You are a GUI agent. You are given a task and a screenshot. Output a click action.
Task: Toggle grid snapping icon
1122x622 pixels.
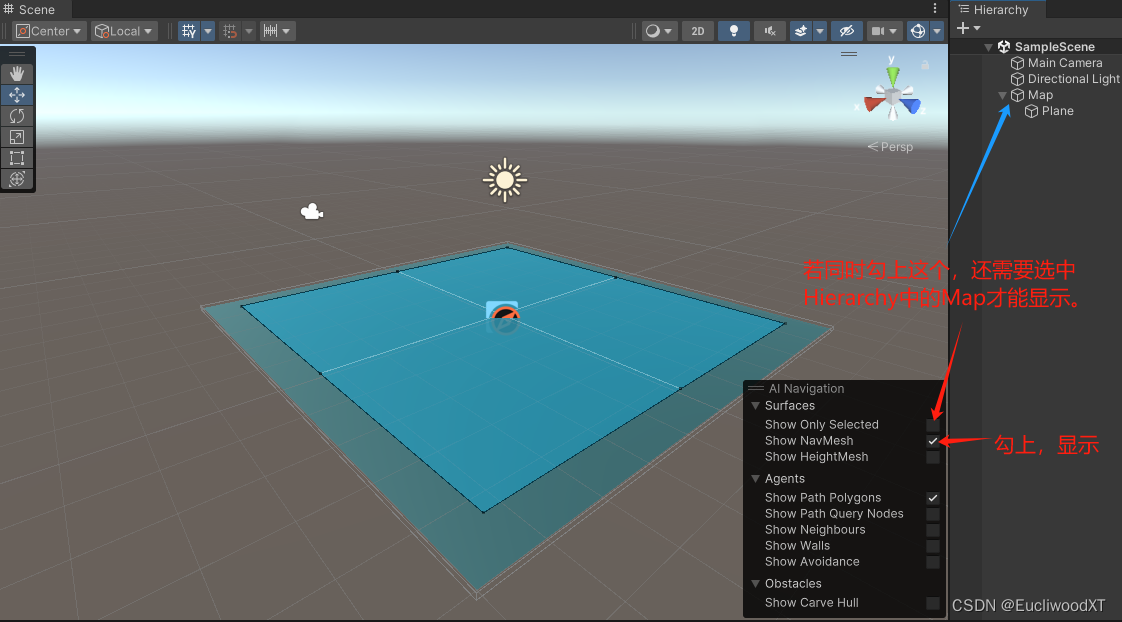tap(230, 31)
